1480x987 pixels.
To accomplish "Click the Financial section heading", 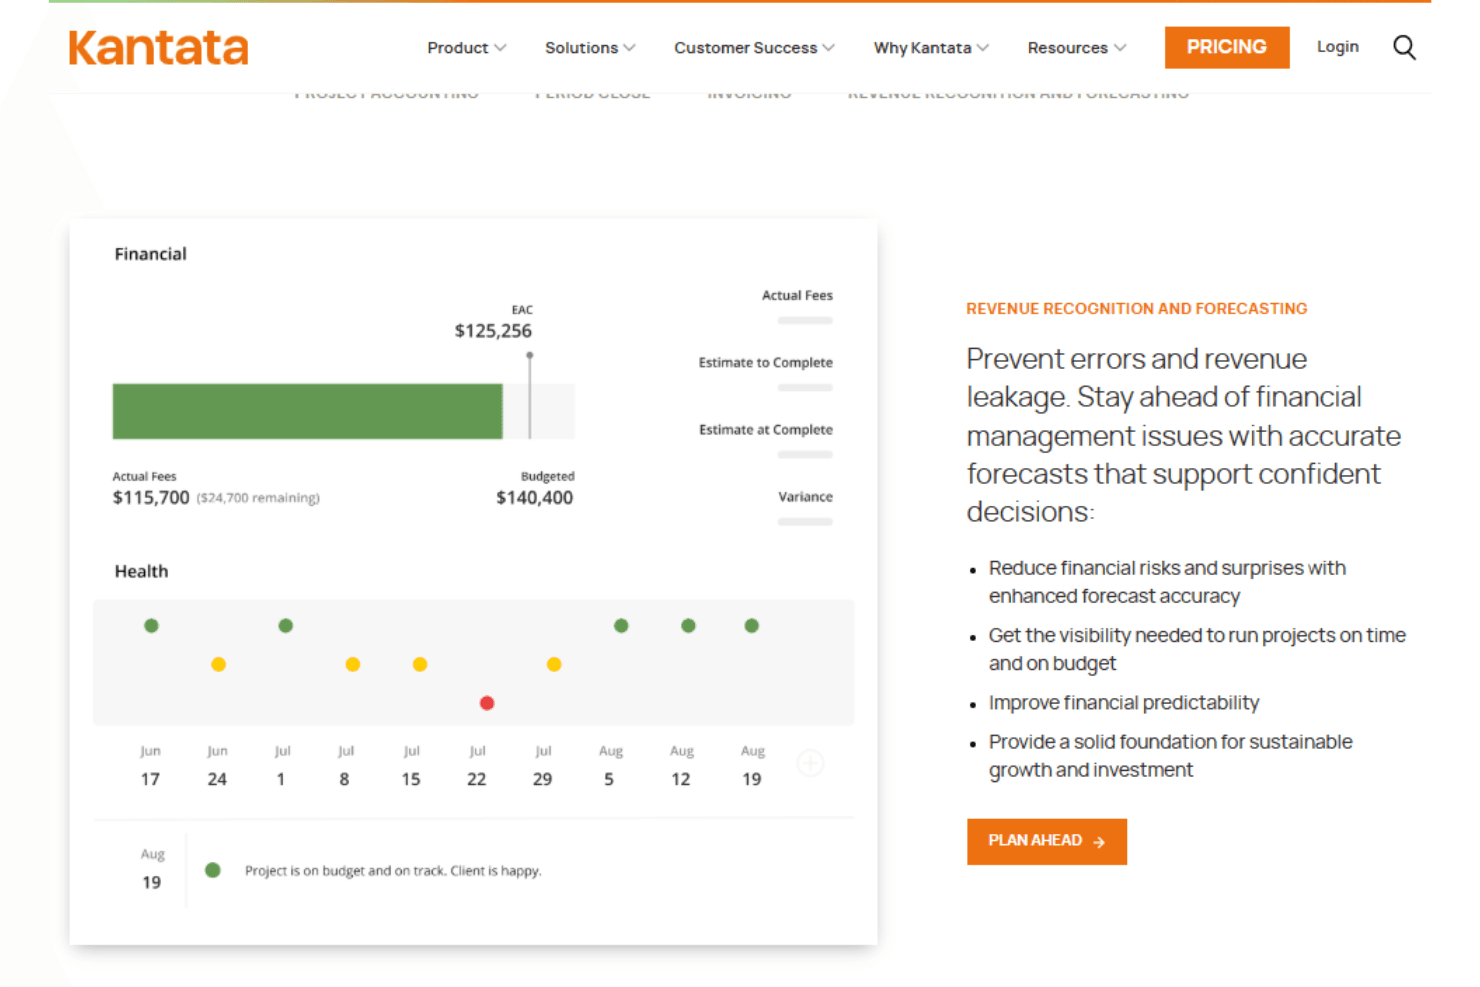I will click(x=150, y=254).
